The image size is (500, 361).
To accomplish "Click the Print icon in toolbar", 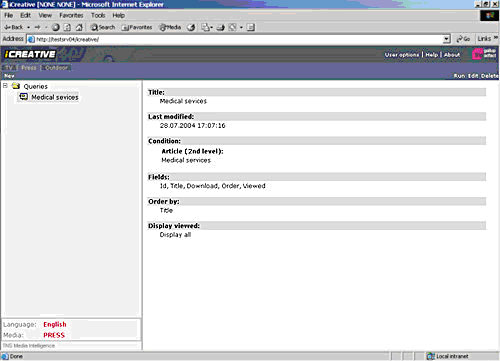I will click(220, 27).
